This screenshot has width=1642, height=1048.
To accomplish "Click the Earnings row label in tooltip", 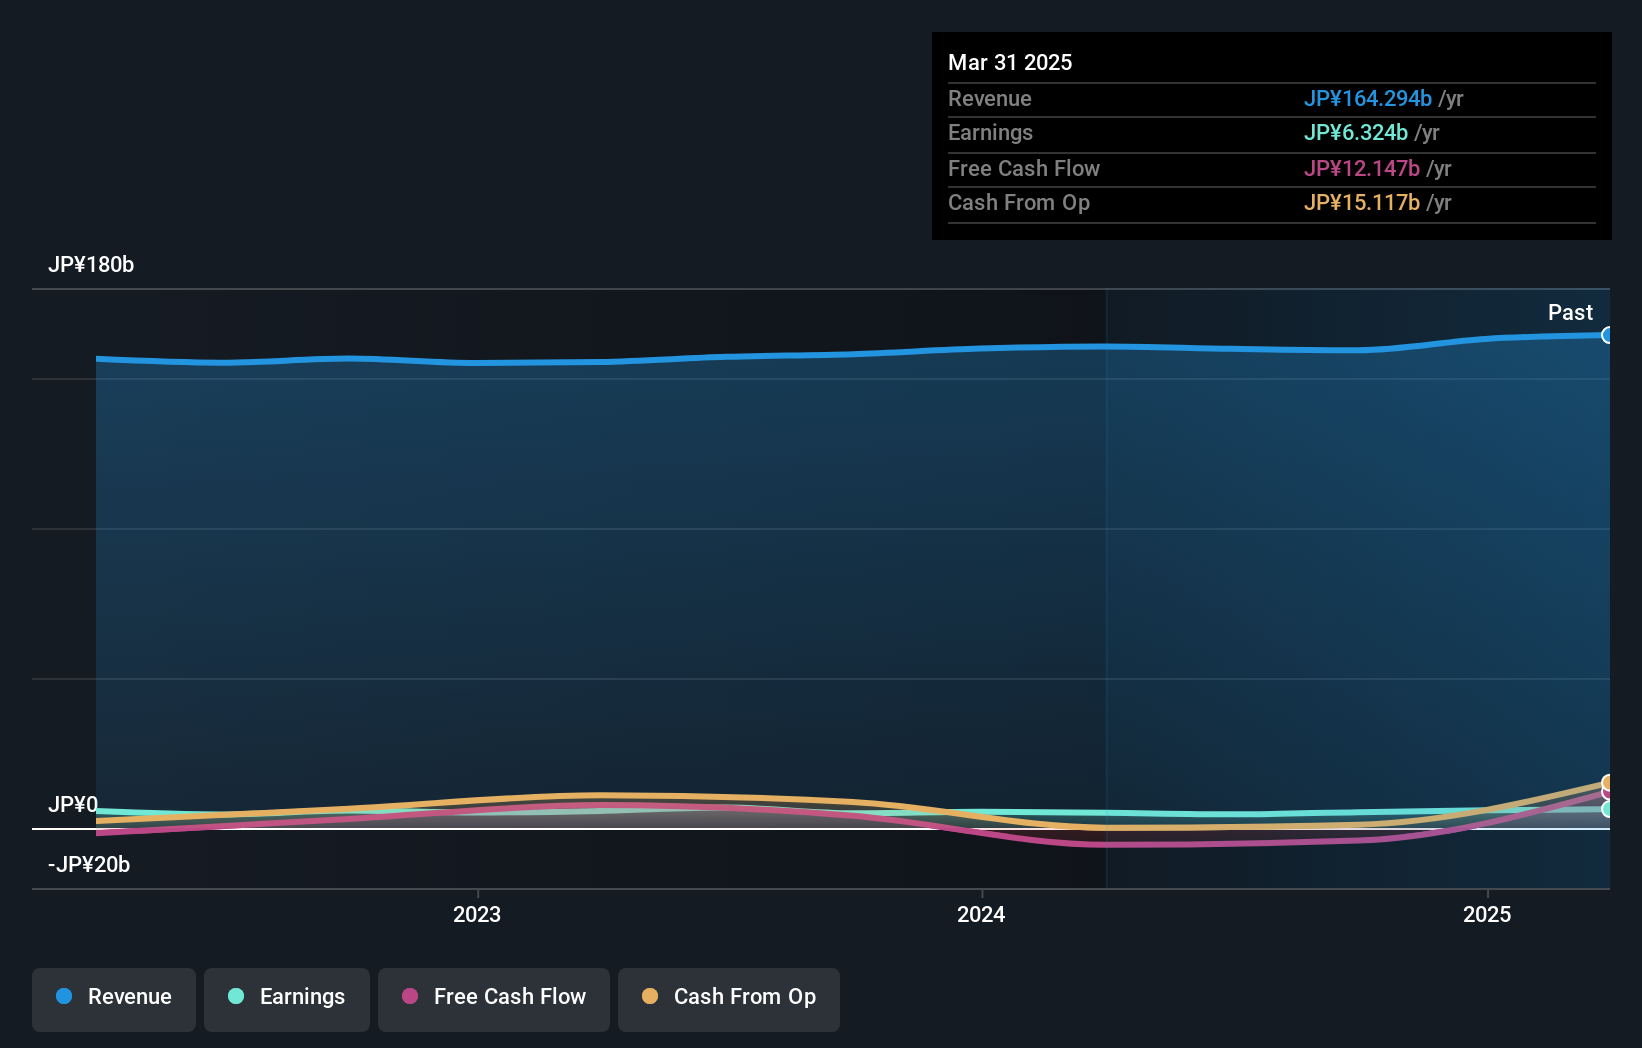I will click(990, 132).
